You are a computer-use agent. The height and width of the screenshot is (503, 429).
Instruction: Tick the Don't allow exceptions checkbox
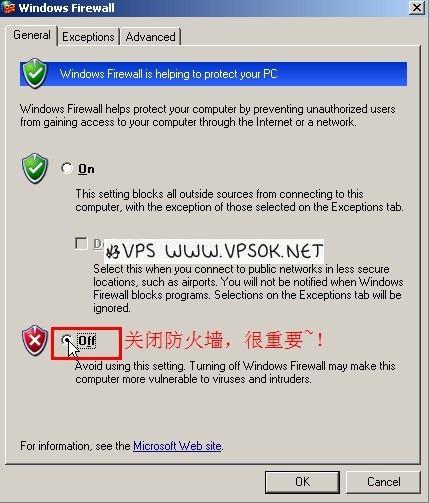click(81, 243)
